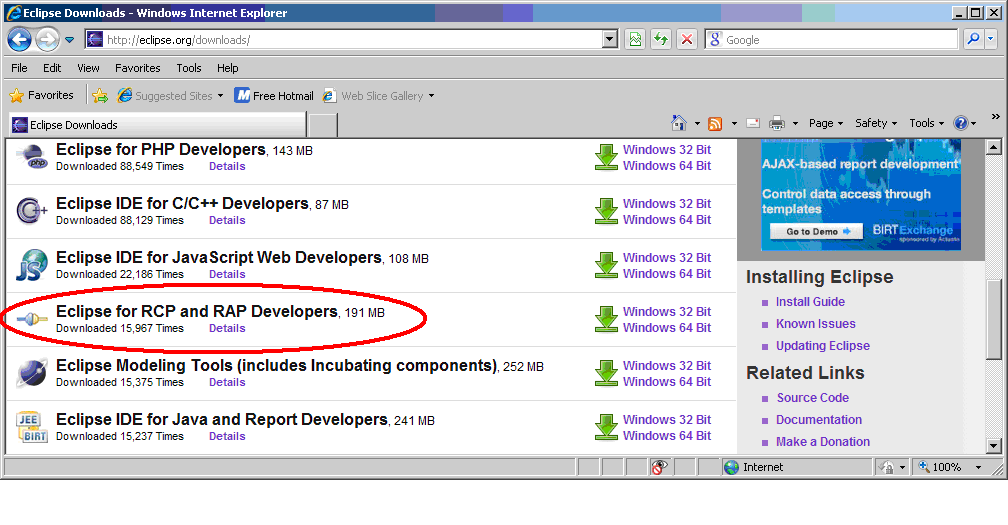Open the Safety dropdown menu
This screenshot has width=1008, height=525.
coord(876,123)
